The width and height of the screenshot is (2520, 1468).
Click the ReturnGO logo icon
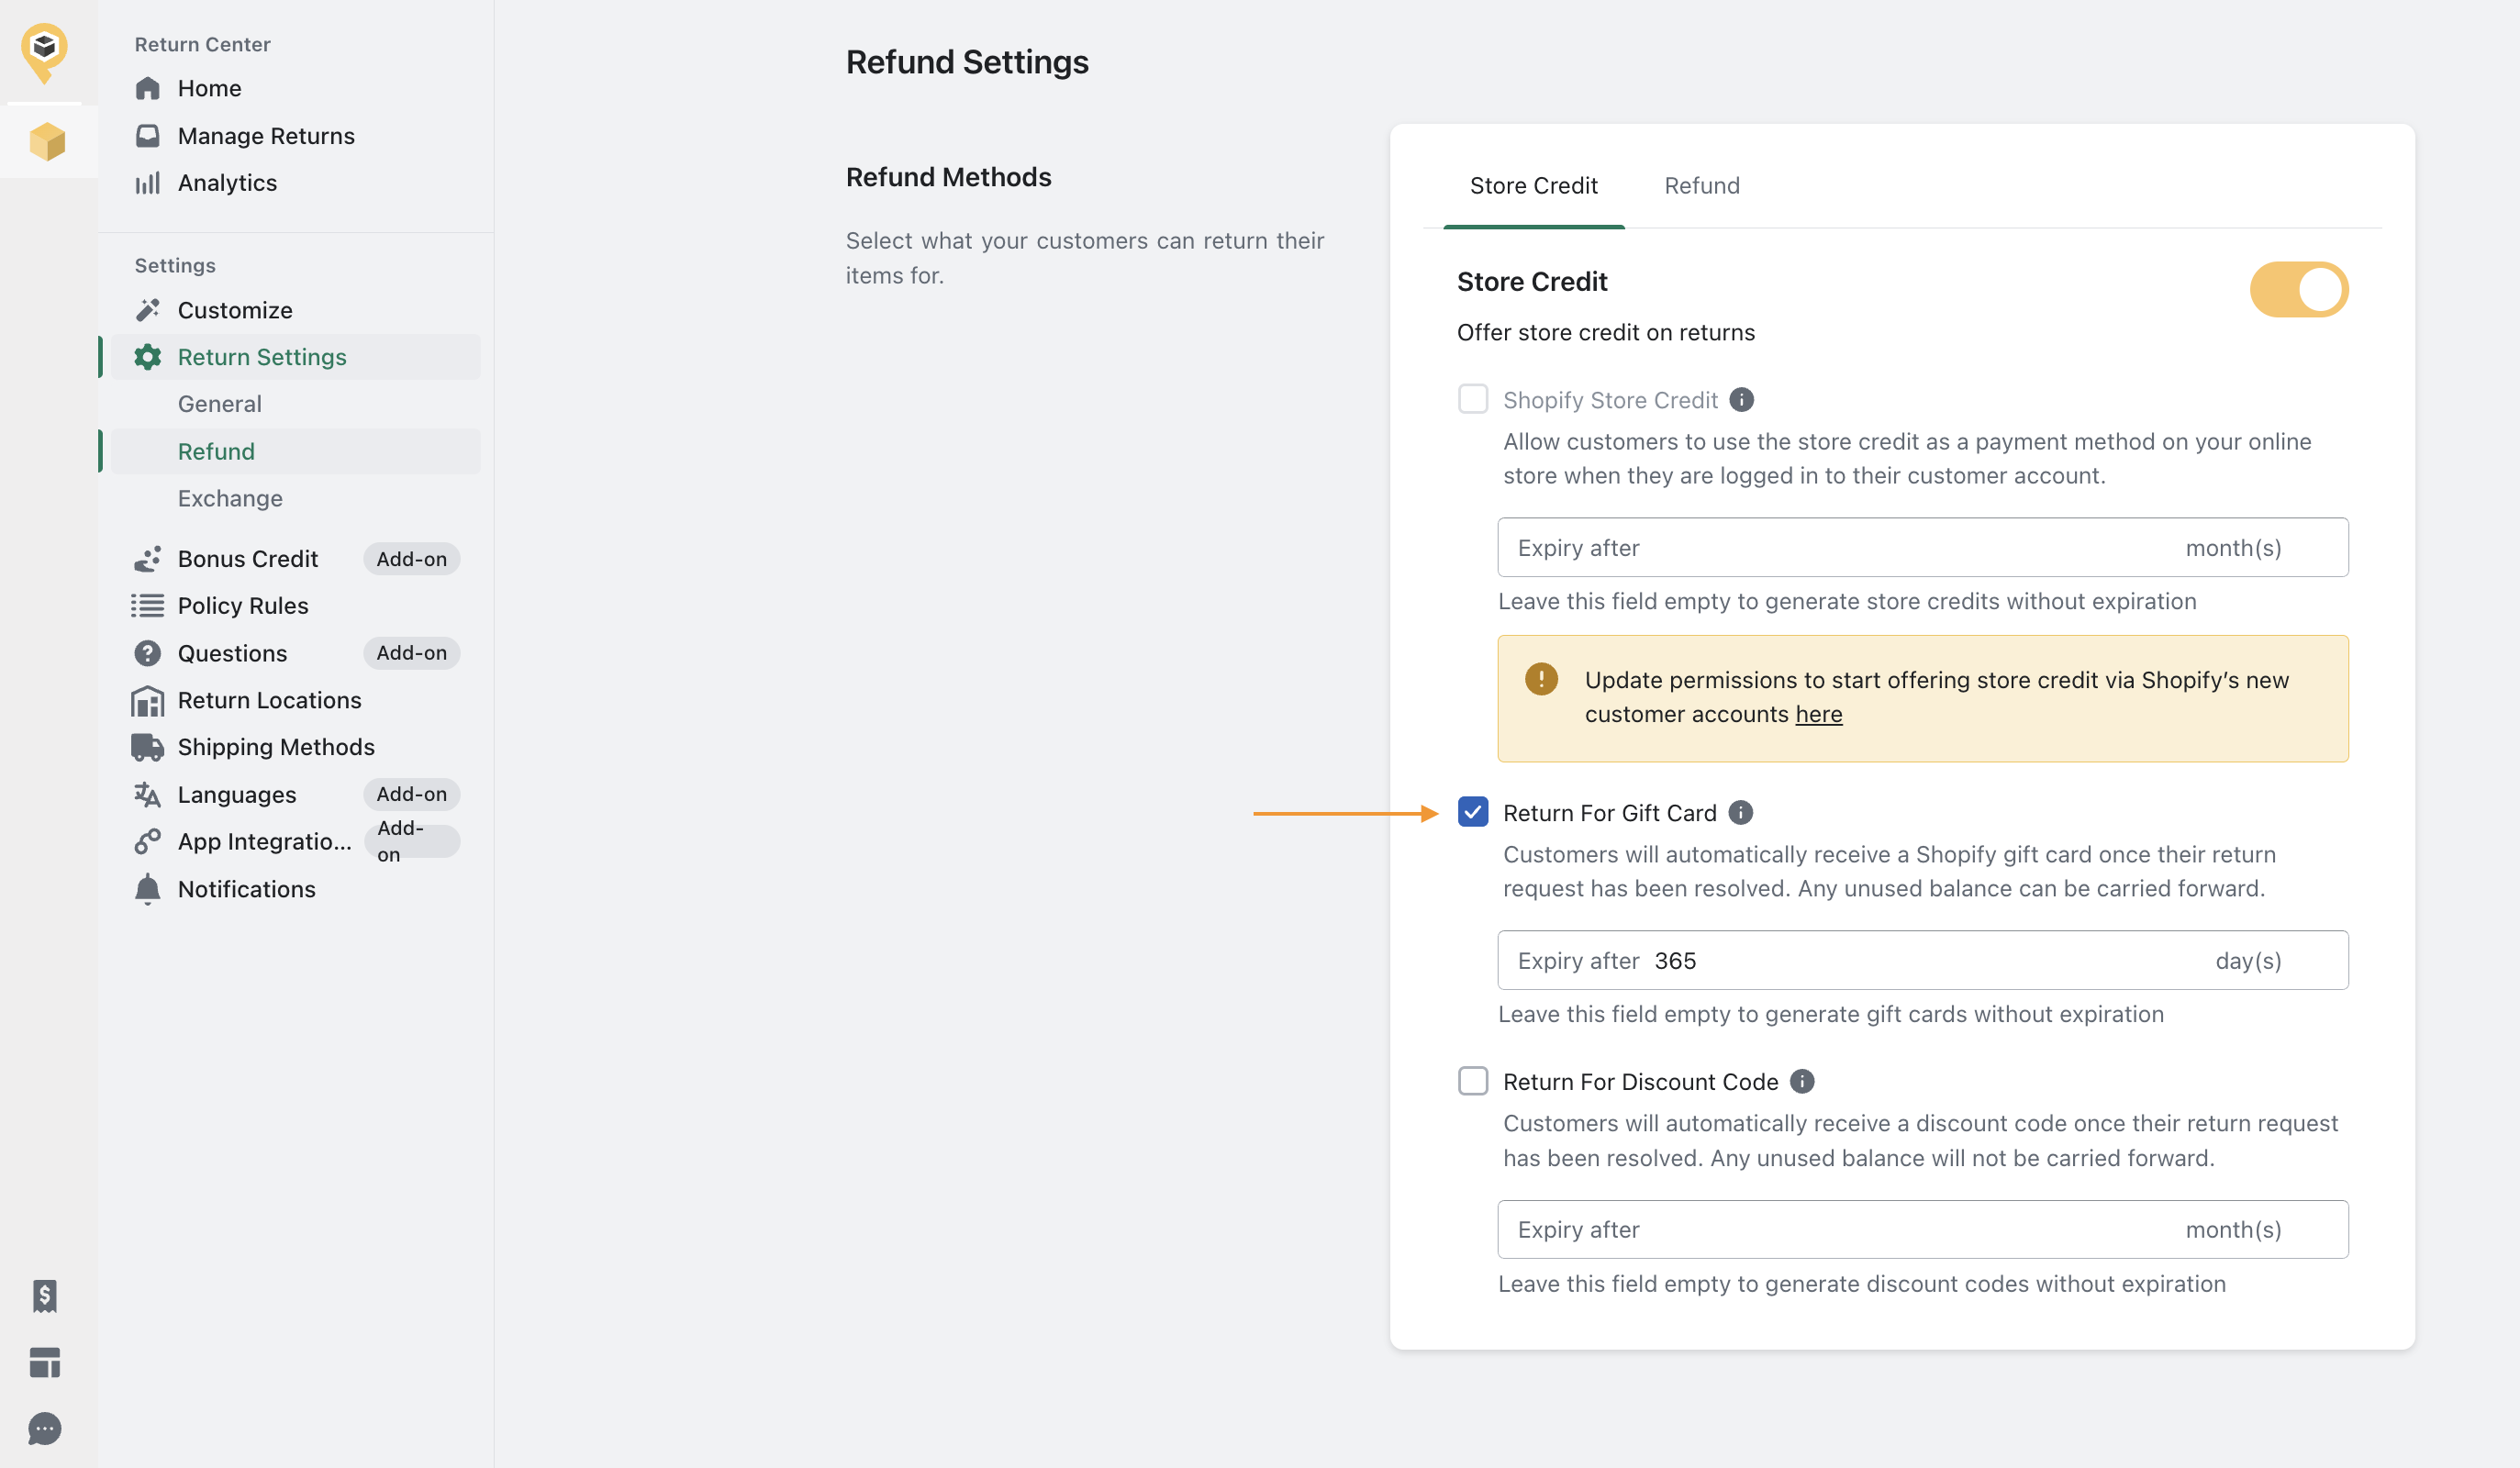coord(45,52)
